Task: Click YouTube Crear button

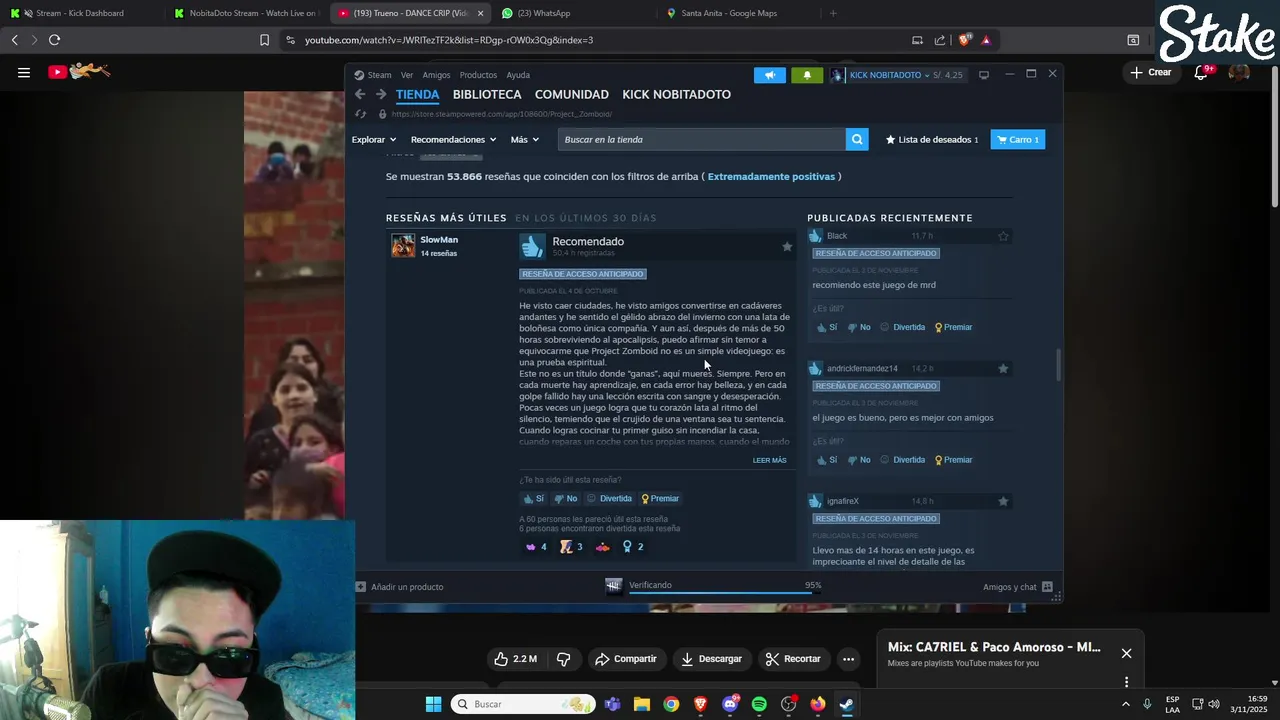Action: pos(1150,72)
